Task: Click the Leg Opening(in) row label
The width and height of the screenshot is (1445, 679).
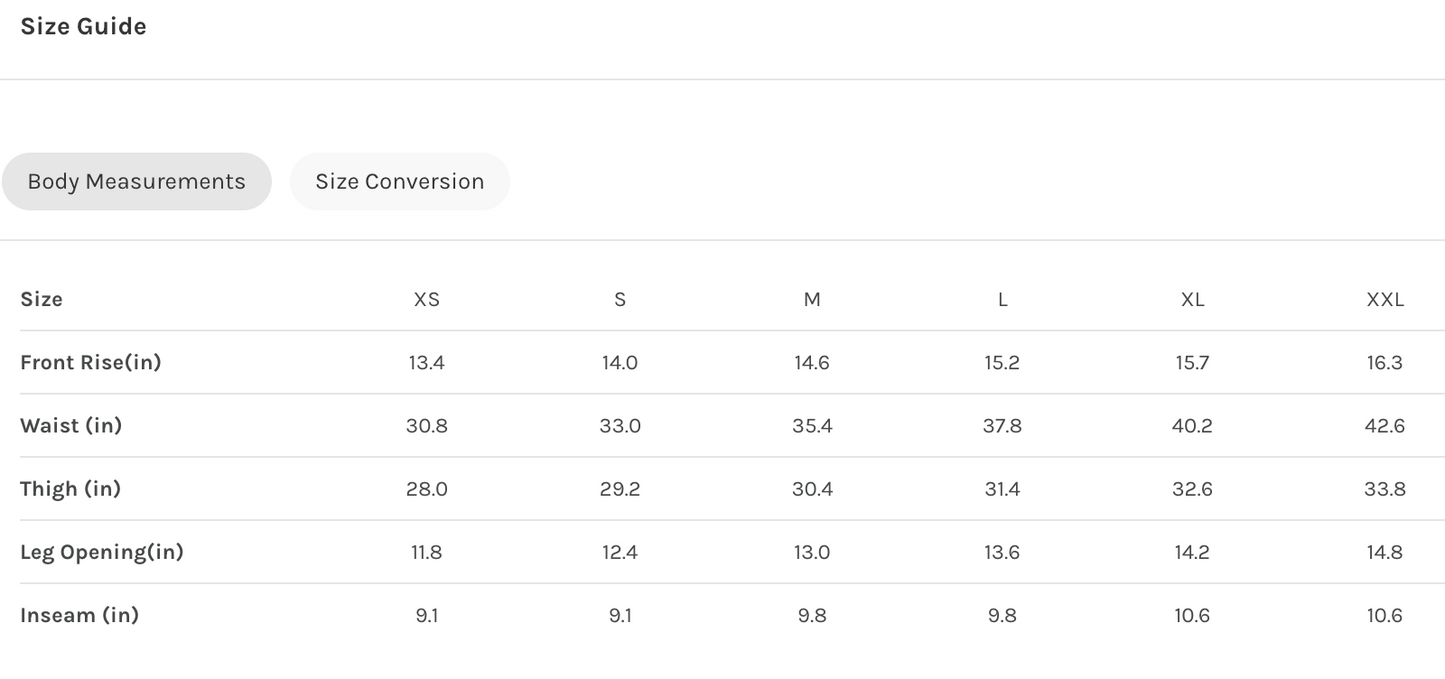Action: [102, 551]
